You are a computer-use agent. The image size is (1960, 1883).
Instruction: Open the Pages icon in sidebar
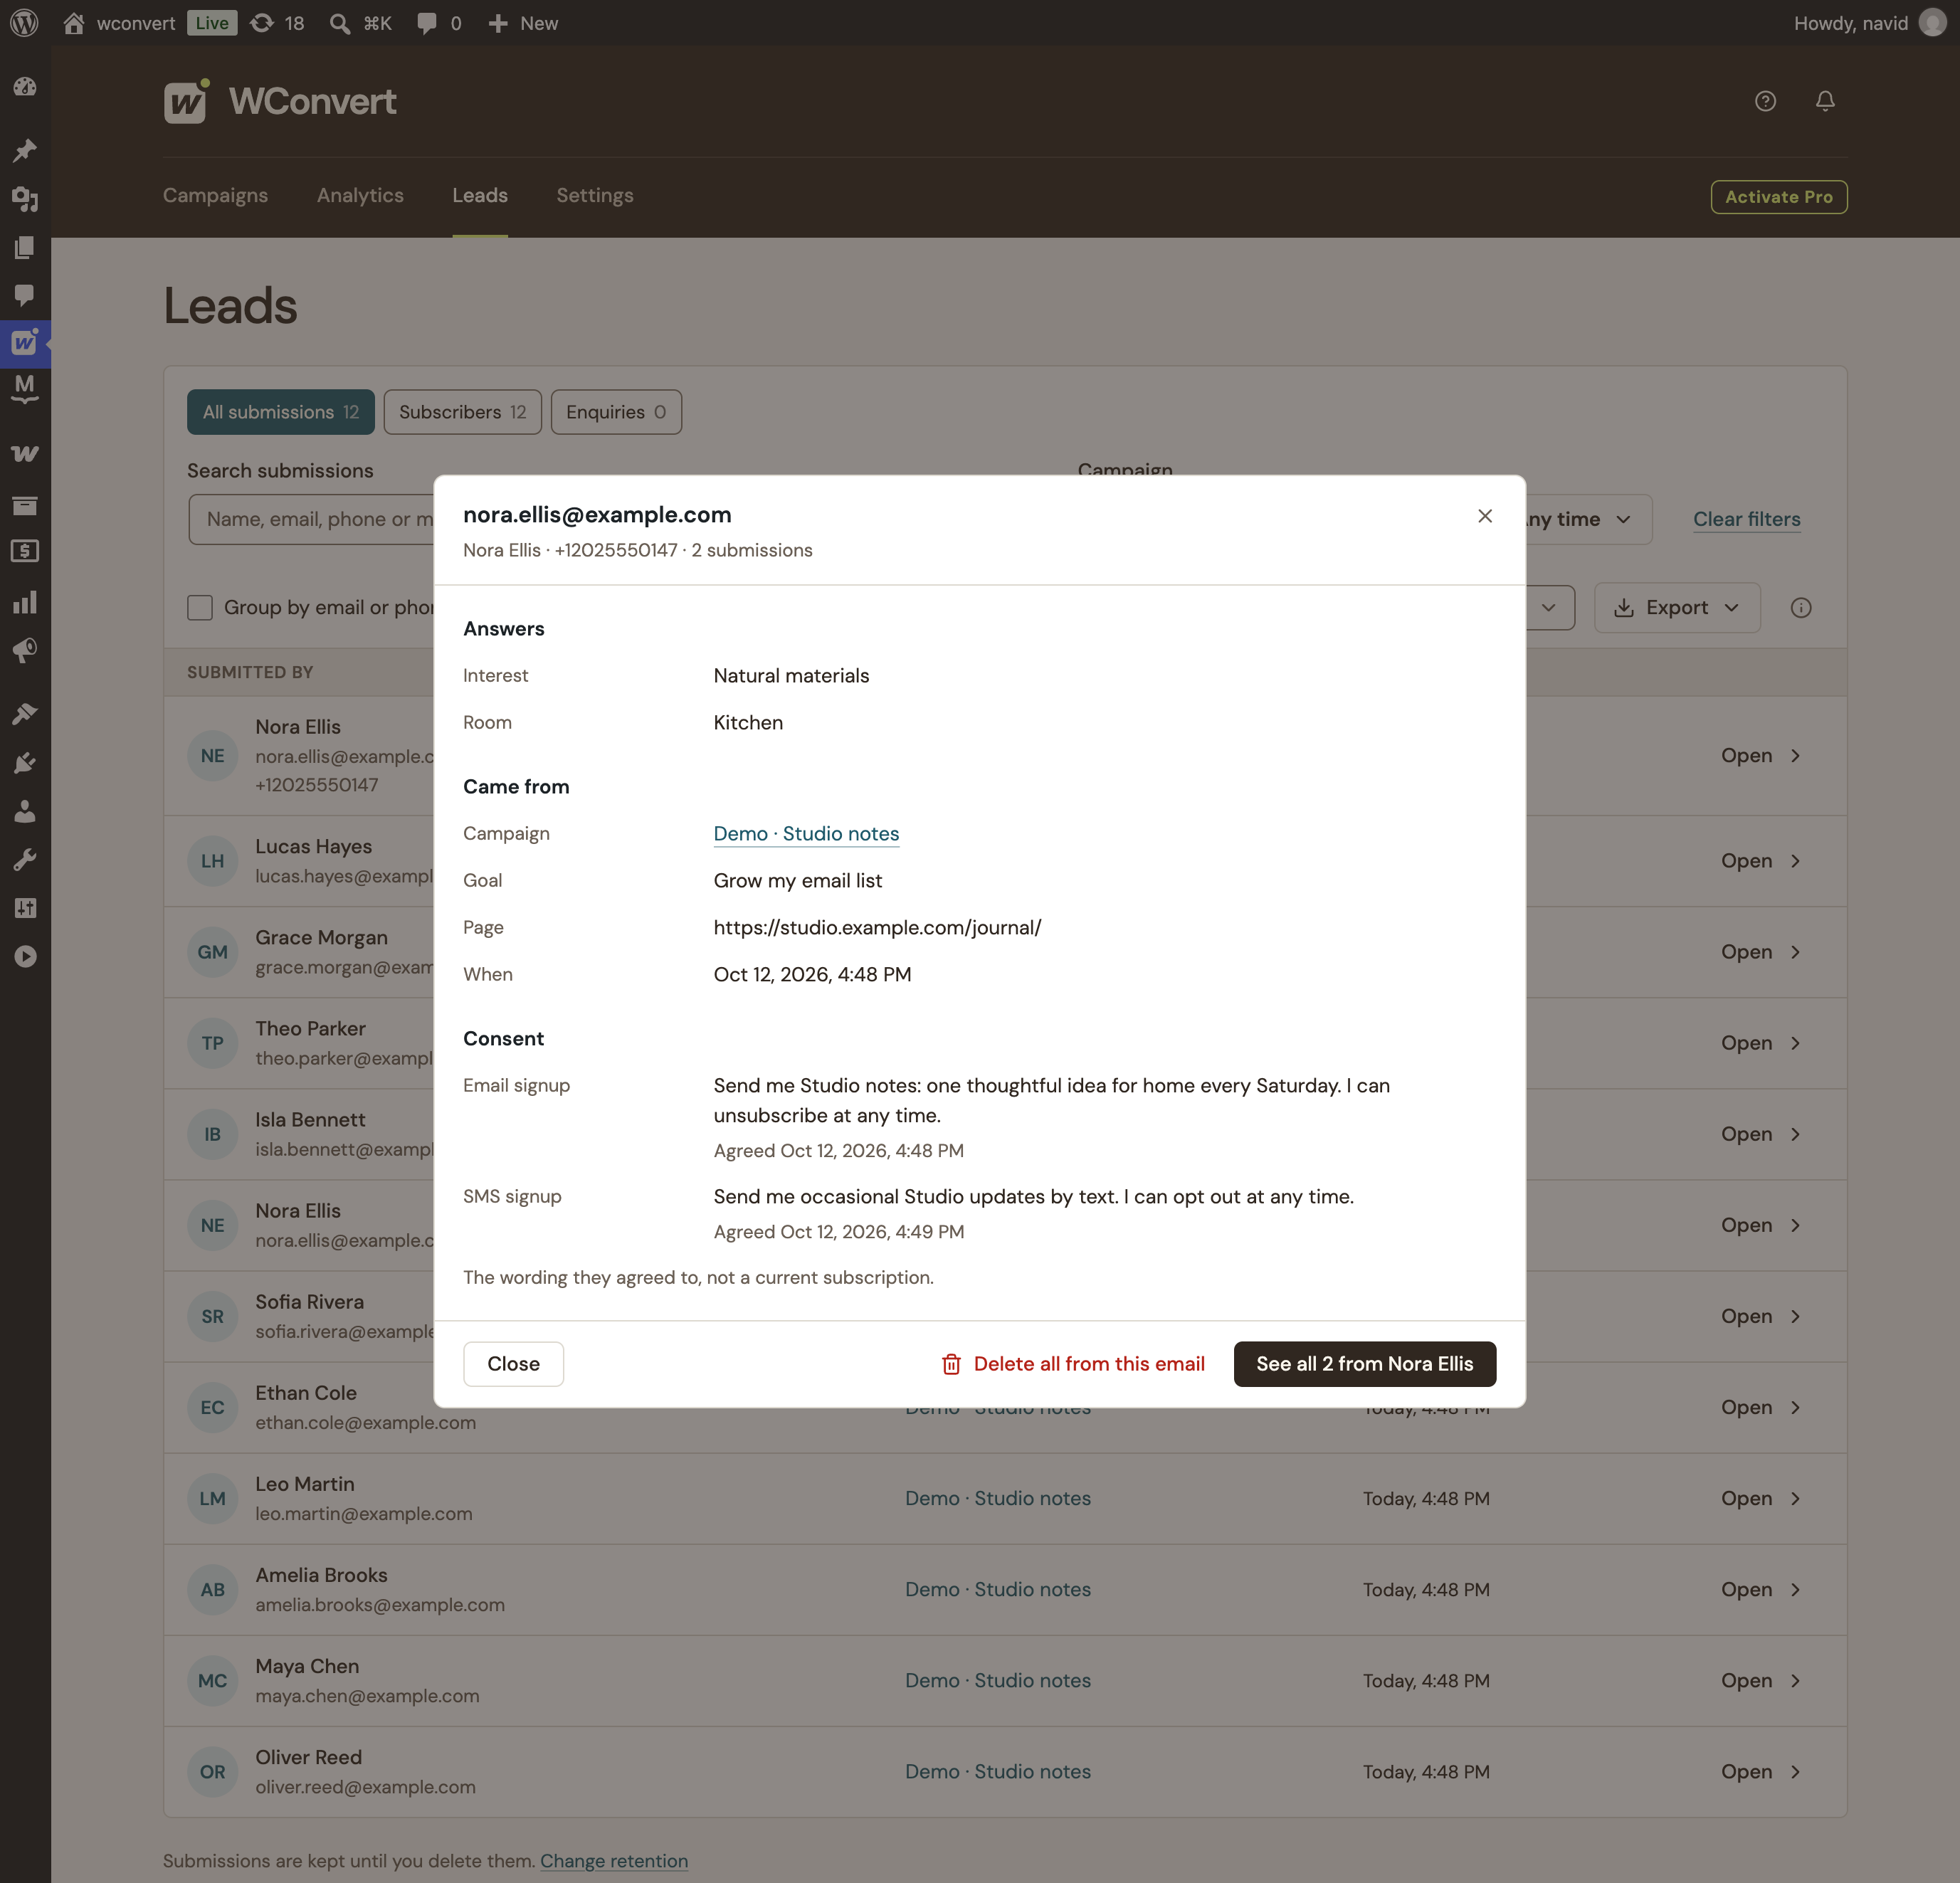(x=25, y=247)
